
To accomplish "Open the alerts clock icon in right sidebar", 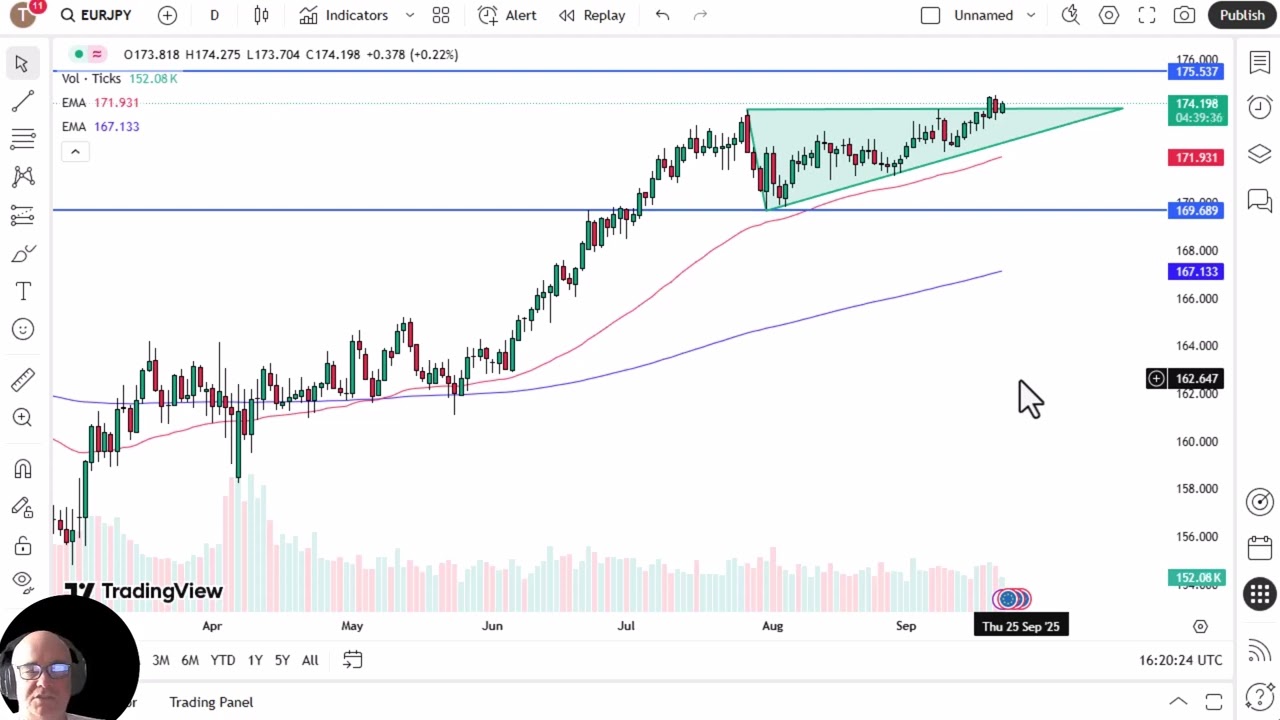I will coord(1259,107).
